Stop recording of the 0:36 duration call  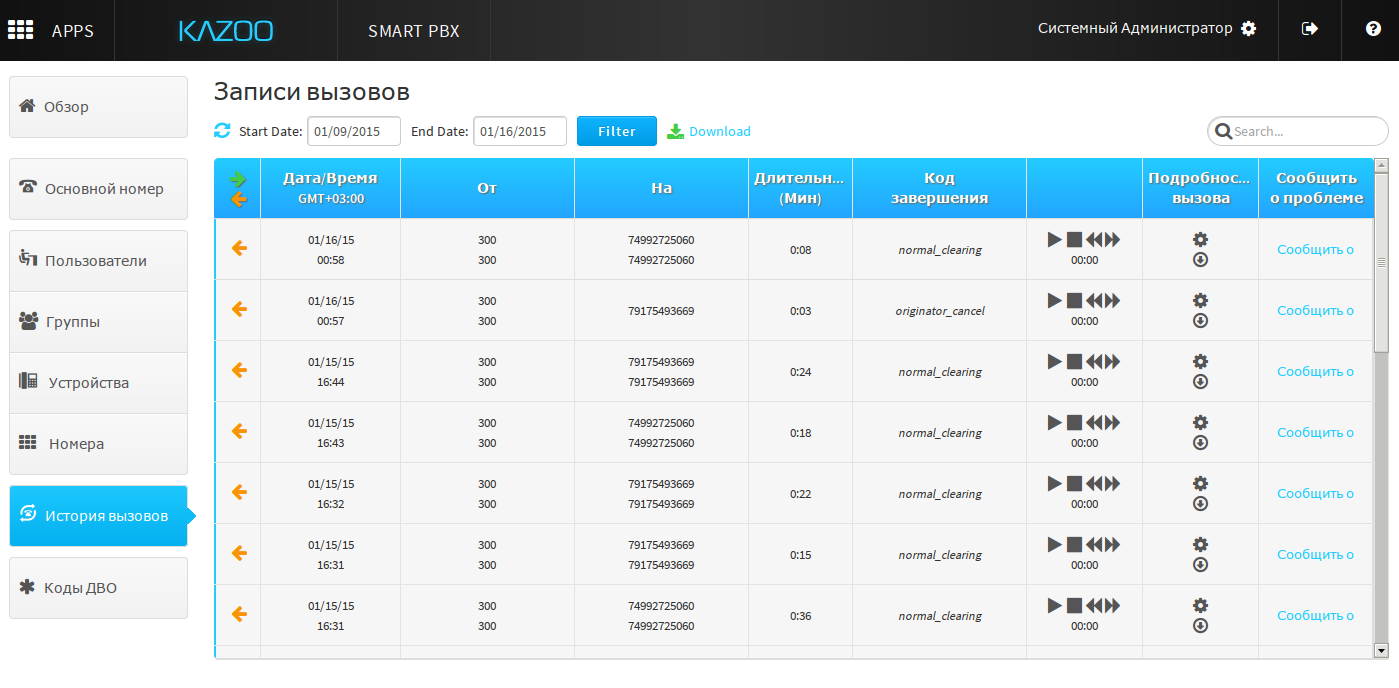[x=1074, y=606]
